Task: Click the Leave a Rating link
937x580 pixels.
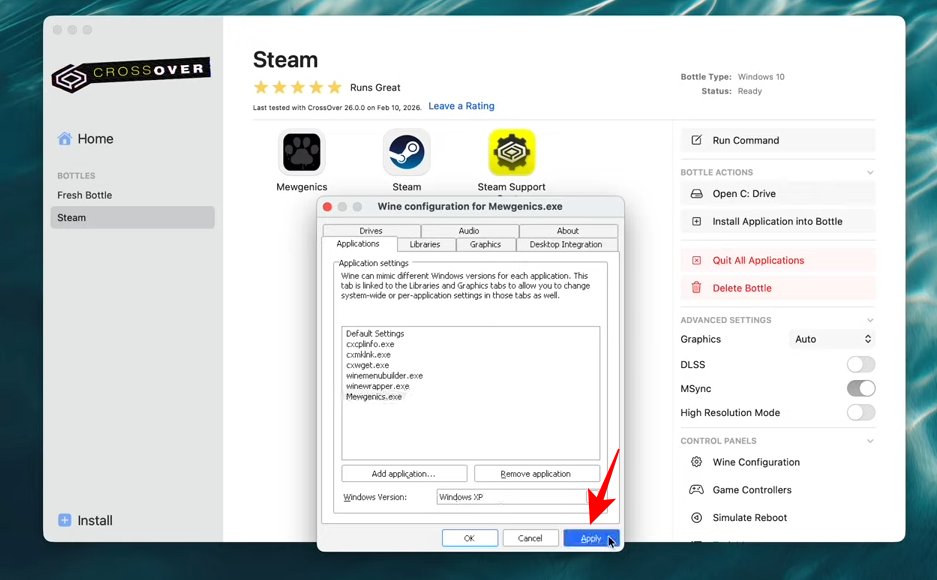Action: [x=461, y=106]
